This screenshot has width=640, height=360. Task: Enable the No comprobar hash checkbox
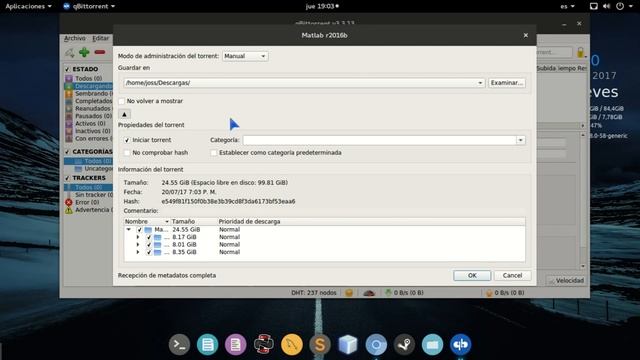[127, 153]
